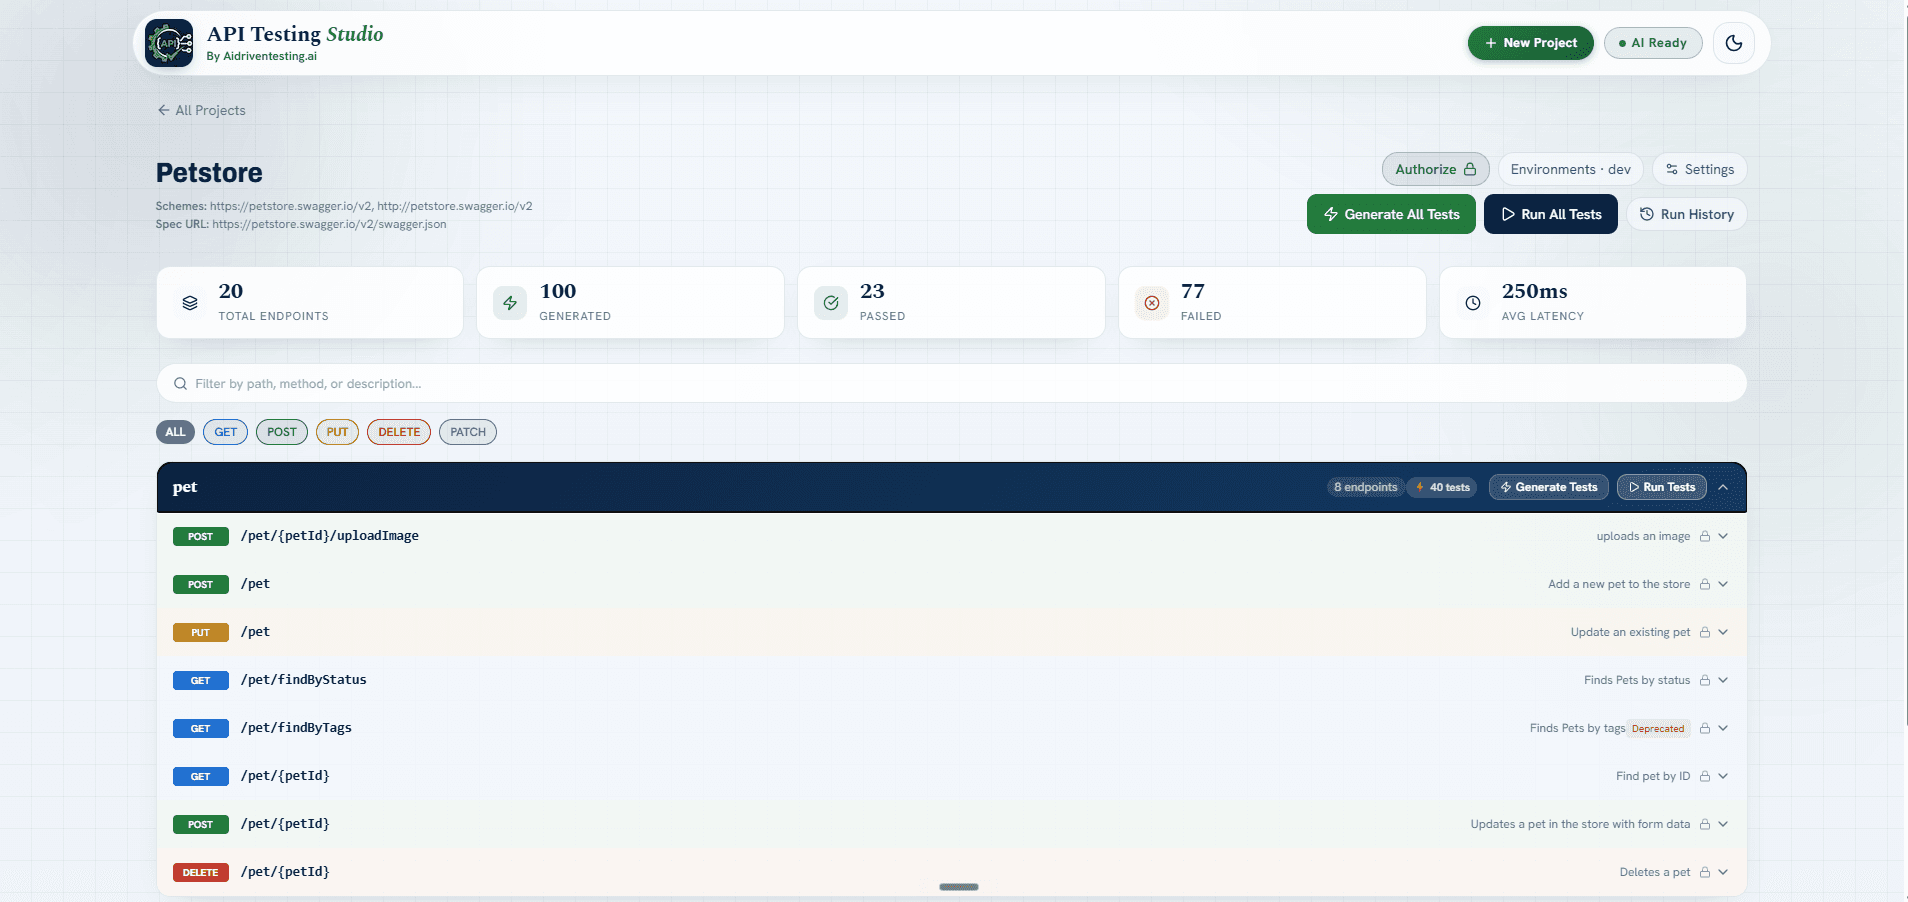
Task: Expand the Update an existing pet chevron
Action: tap(1723, 632)
